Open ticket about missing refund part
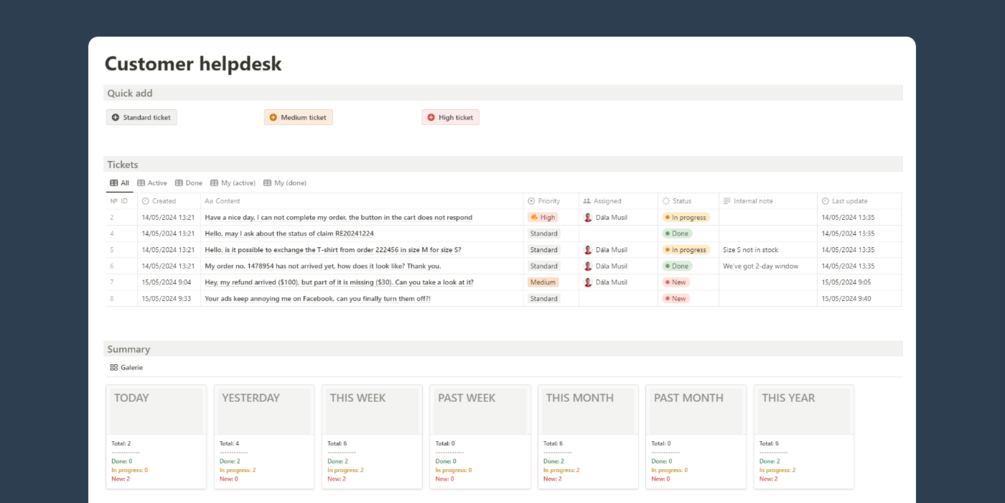Viewport: 1005px width, 503px height. point(339,282)
